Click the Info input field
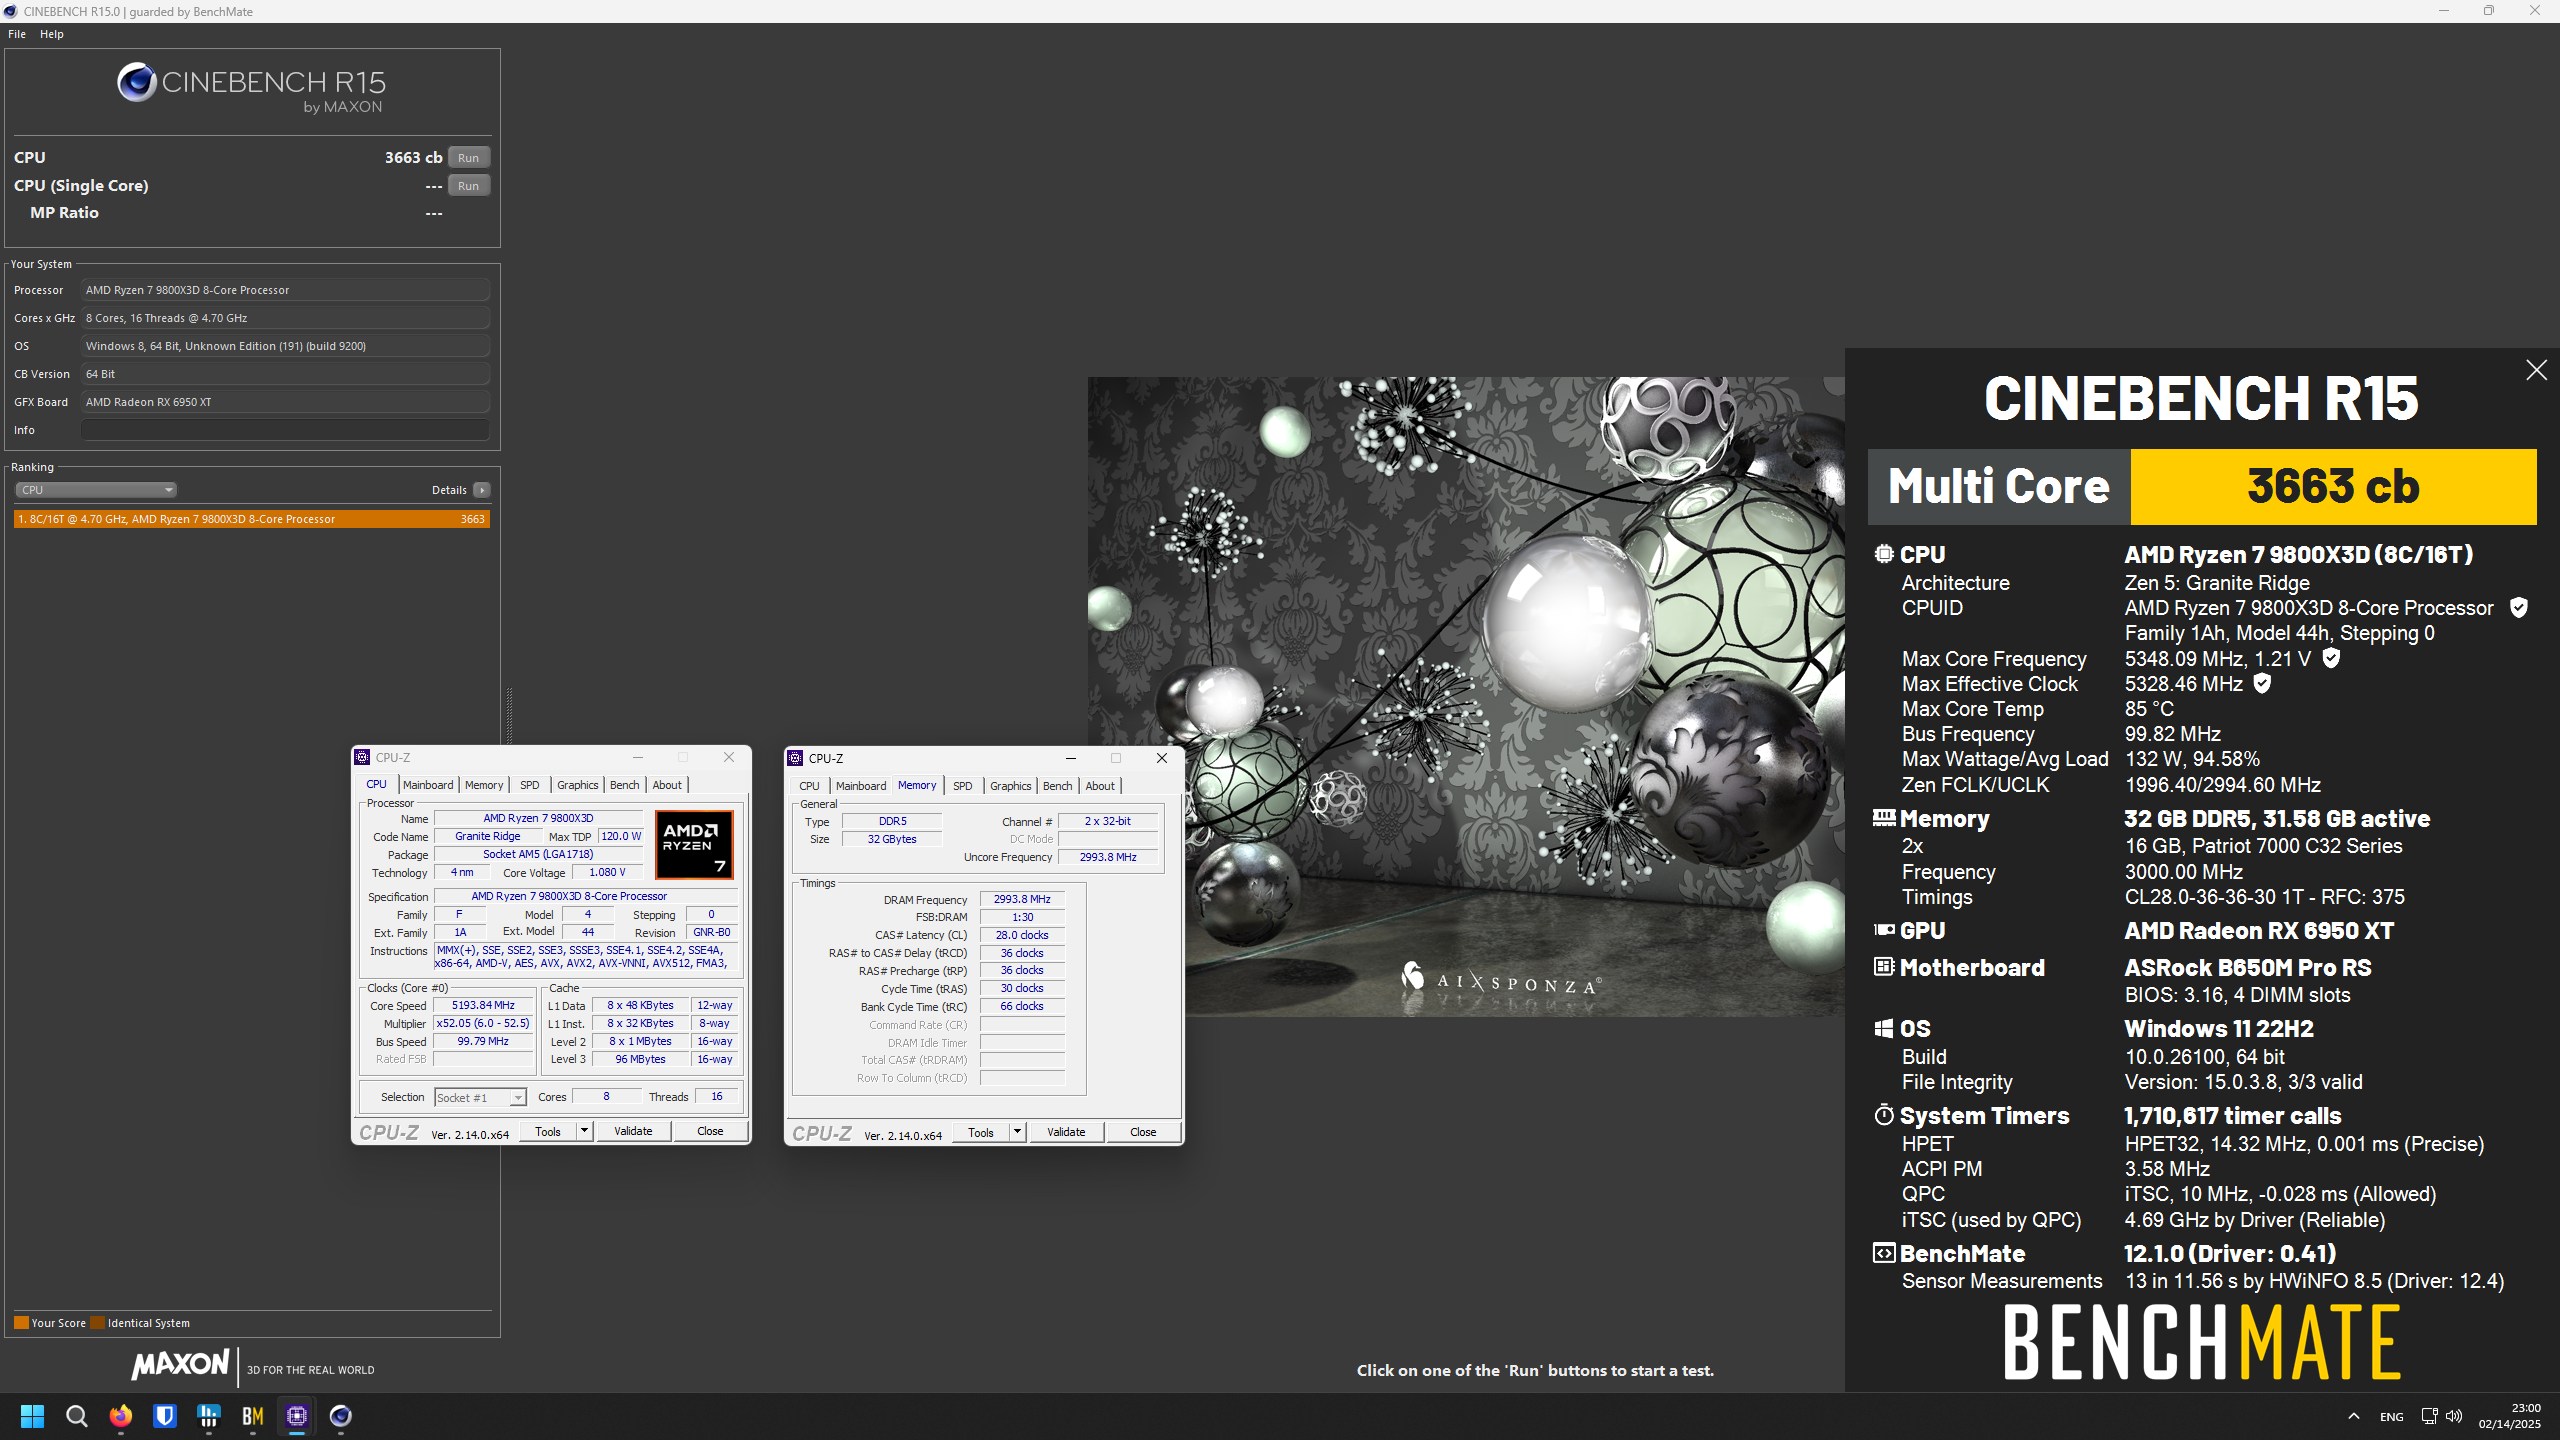This screenshot has height=1440, width=2560. click(x=285, y=430)
